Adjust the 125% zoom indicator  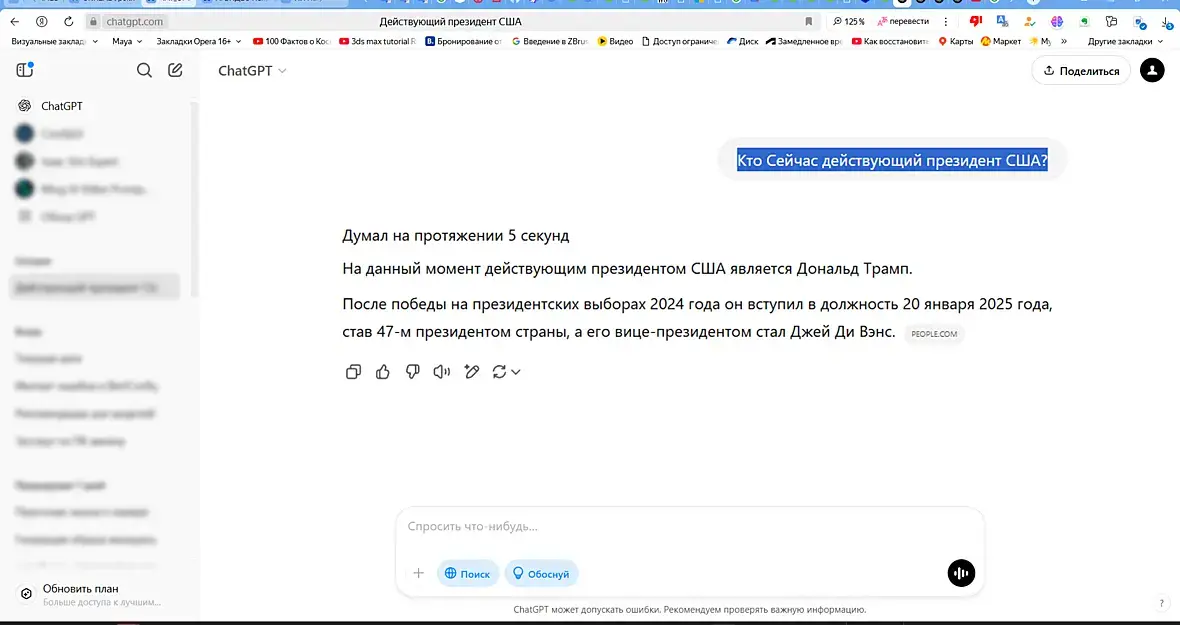[849, 21]
